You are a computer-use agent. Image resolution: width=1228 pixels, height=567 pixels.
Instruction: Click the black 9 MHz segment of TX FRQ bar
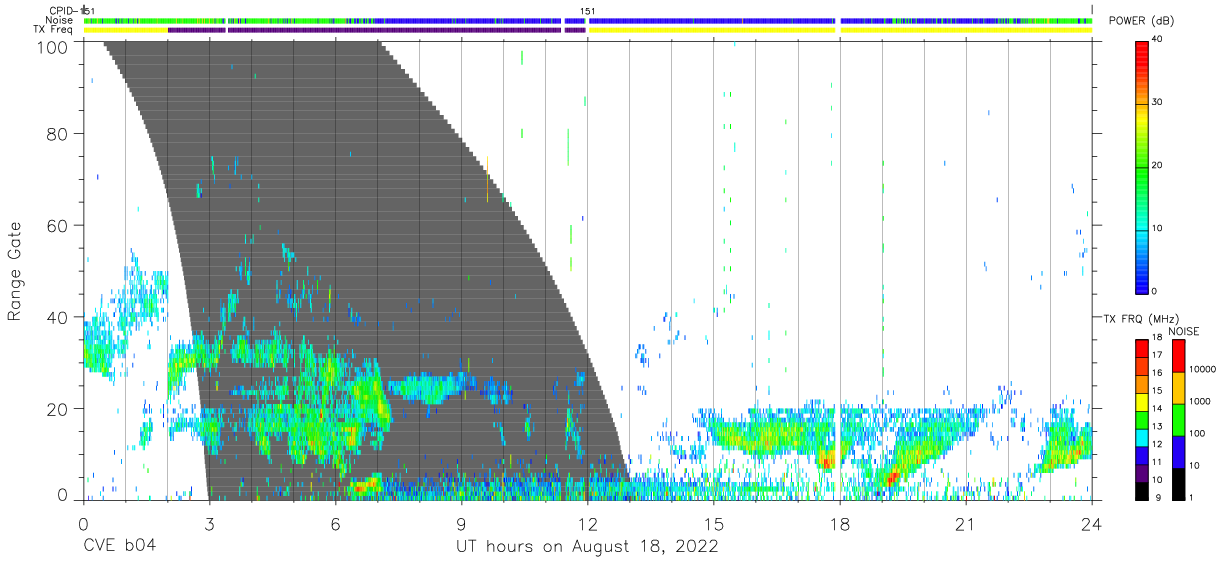[x=1141, y=491]
